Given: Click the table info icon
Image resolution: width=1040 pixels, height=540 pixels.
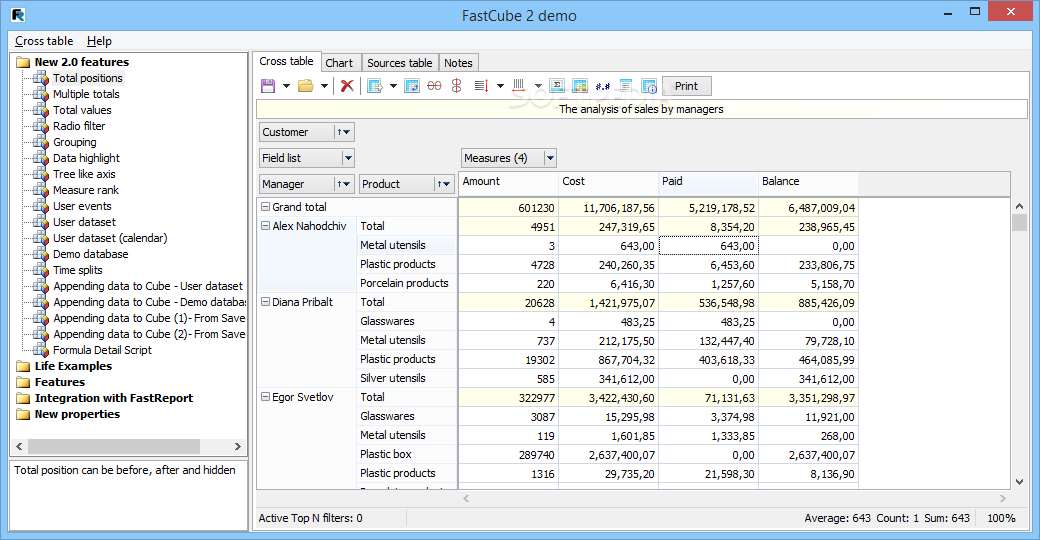Looking at the screenshot, I should tap(649, 86).
